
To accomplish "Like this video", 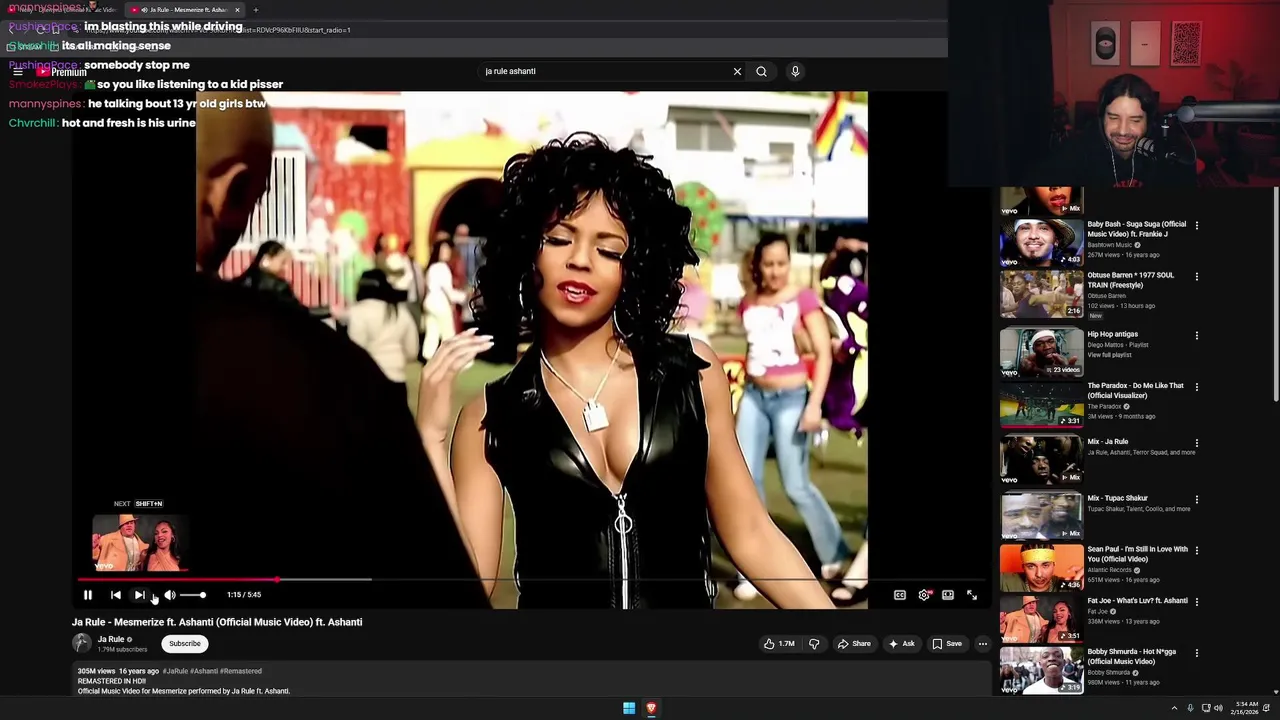I will coord(779,644).
